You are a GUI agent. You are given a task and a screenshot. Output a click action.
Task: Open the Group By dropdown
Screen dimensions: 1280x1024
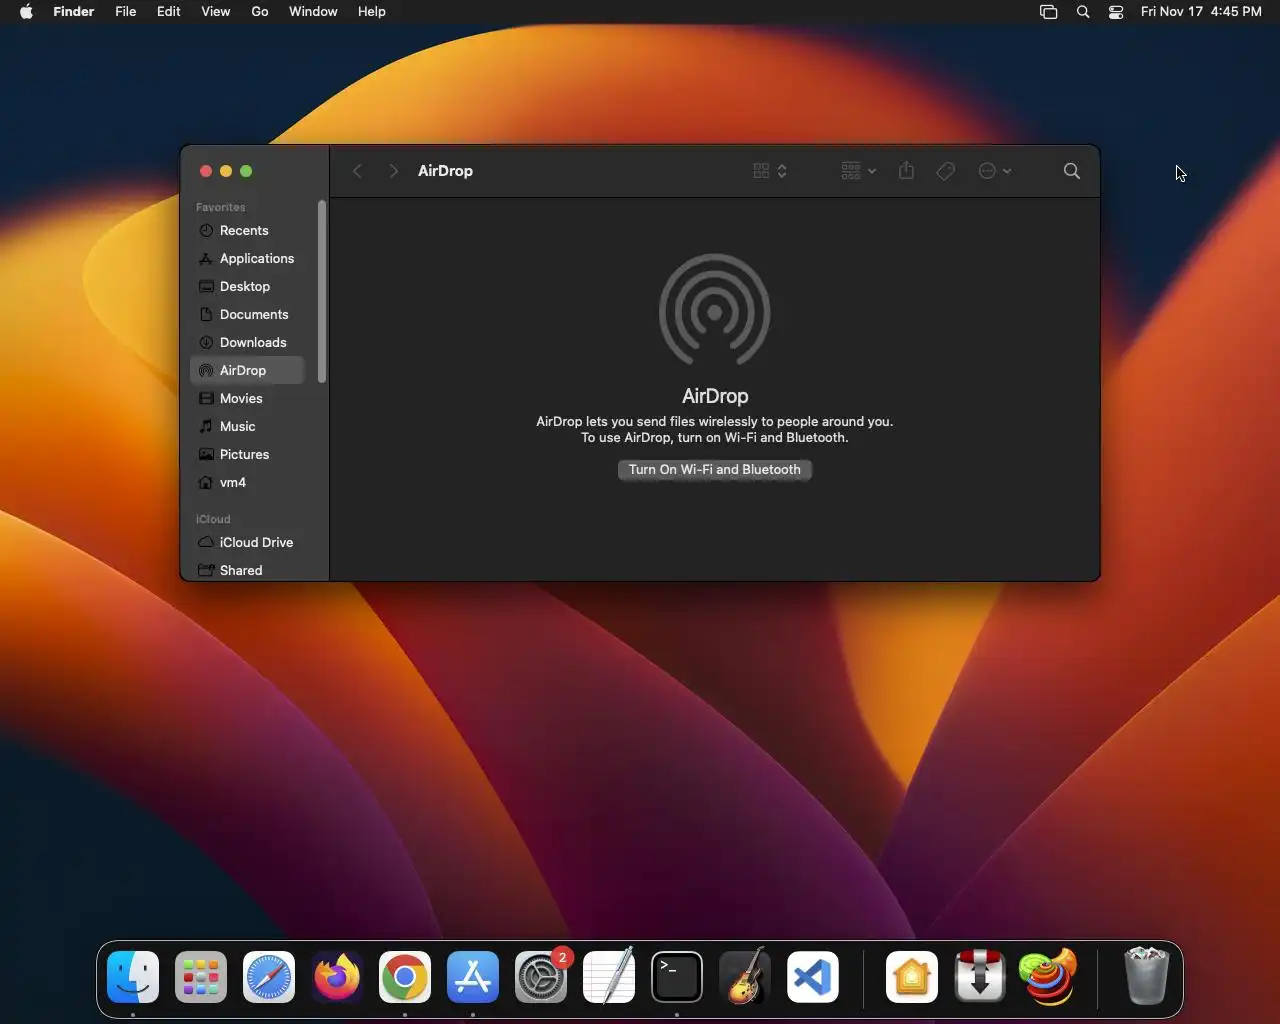tap(858, 171)
